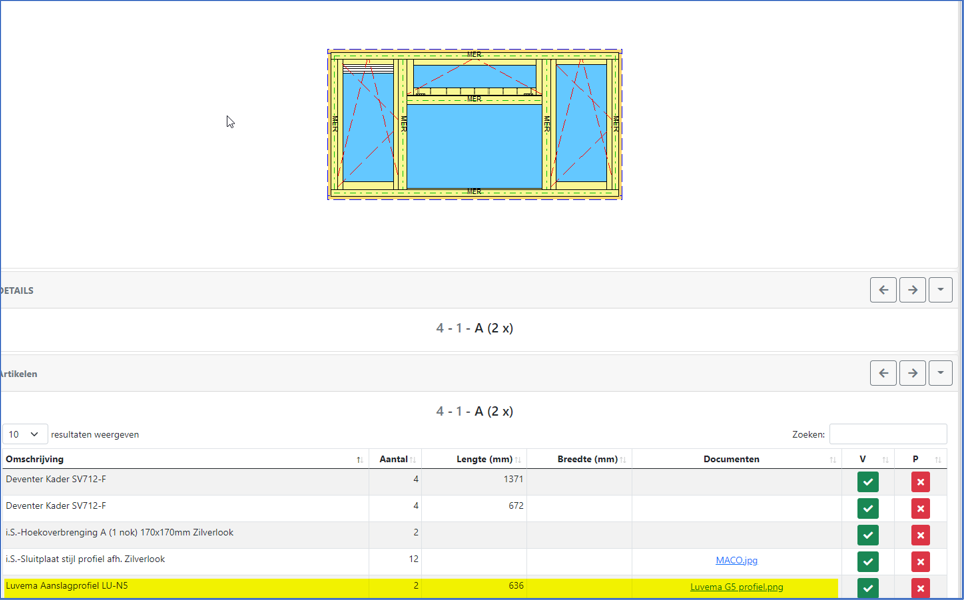
Task: Click red X for first Deventer Kader row
Action: 920,482
